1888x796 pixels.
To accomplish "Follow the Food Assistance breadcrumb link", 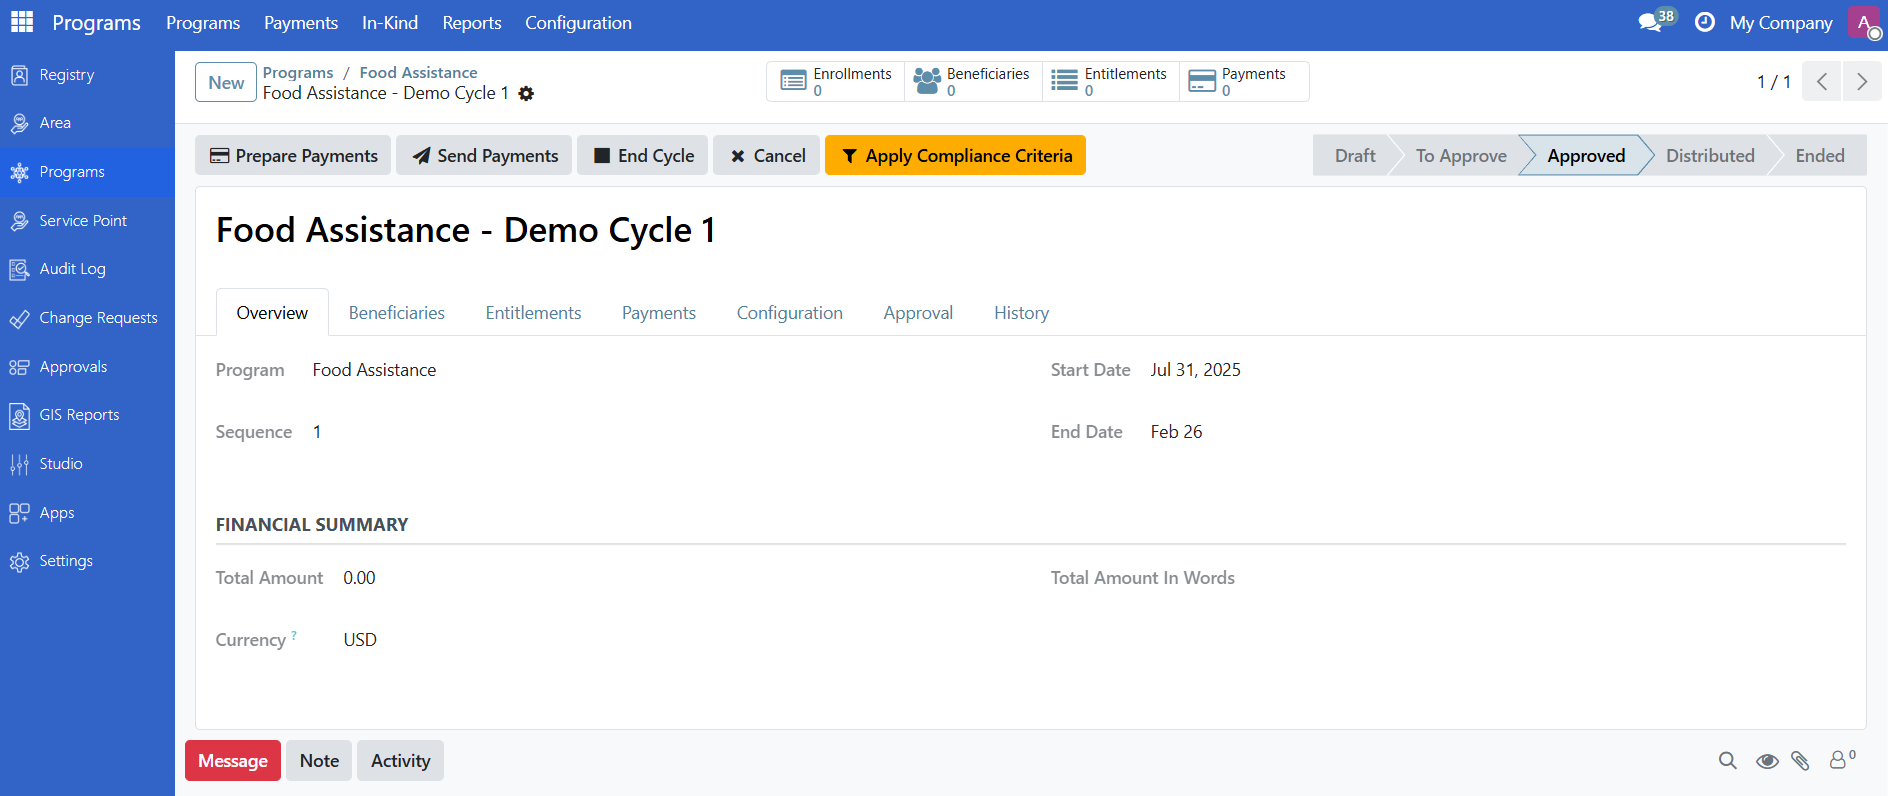I will [418, 73].
